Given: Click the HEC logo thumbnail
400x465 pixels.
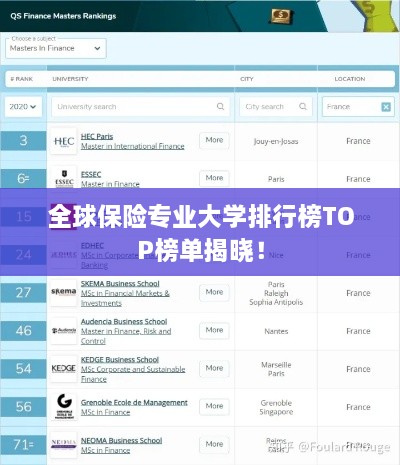Looking at the screenshot, I should point(64,141).
